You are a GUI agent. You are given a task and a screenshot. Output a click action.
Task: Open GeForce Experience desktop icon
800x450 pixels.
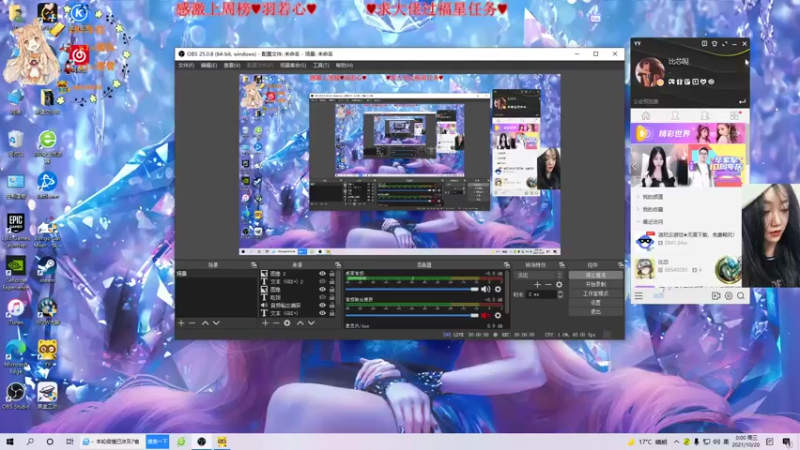click(x=16, y=273)
